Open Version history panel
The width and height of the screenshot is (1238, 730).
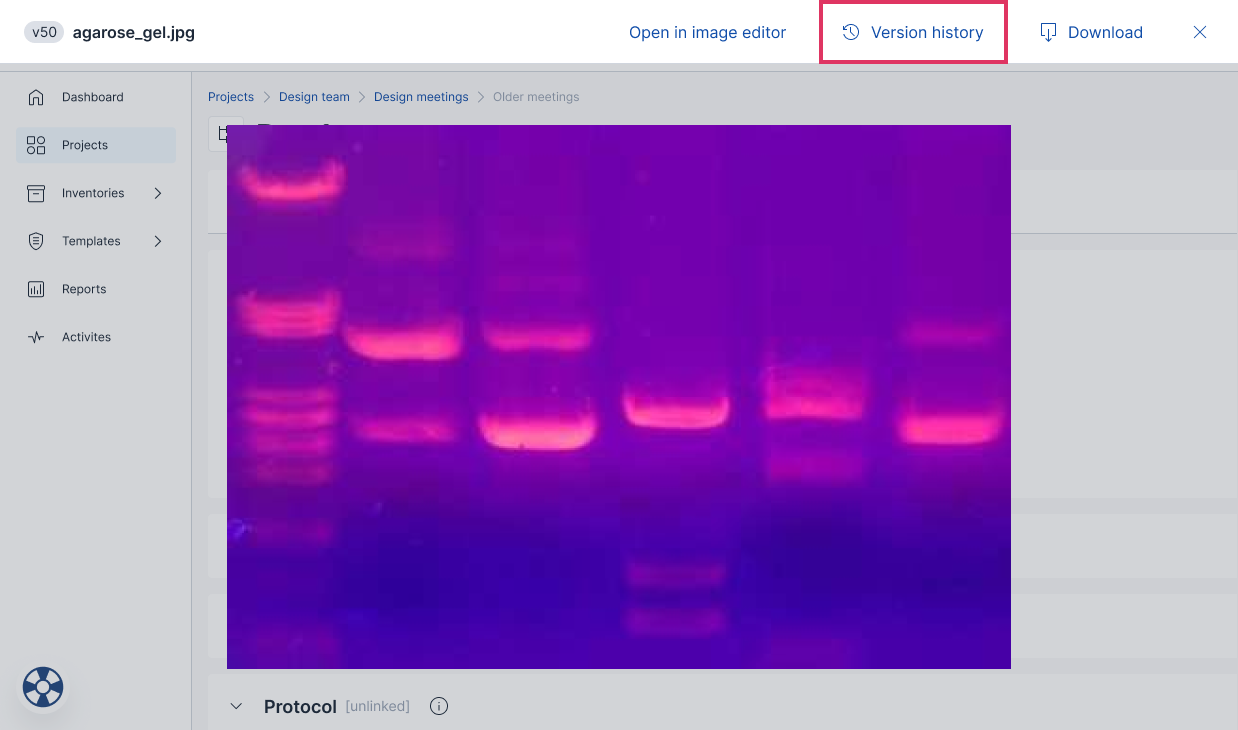913,32
